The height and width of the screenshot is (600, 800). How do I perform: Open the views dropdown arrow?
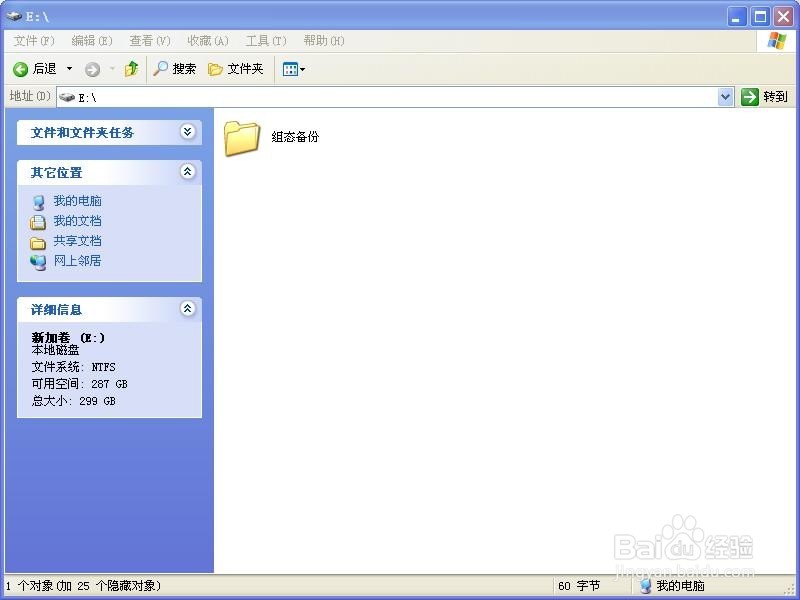(301, 68)
